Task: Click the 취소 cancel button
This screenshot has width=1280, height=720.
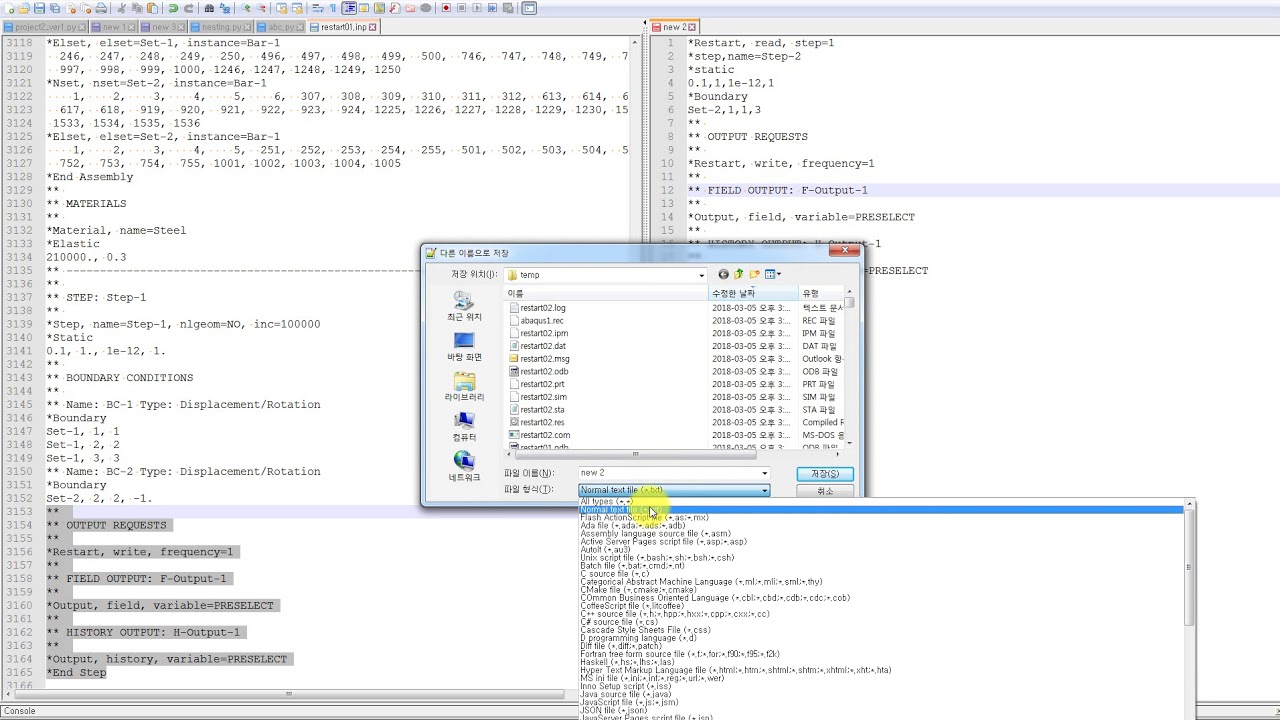Action: 825,491
